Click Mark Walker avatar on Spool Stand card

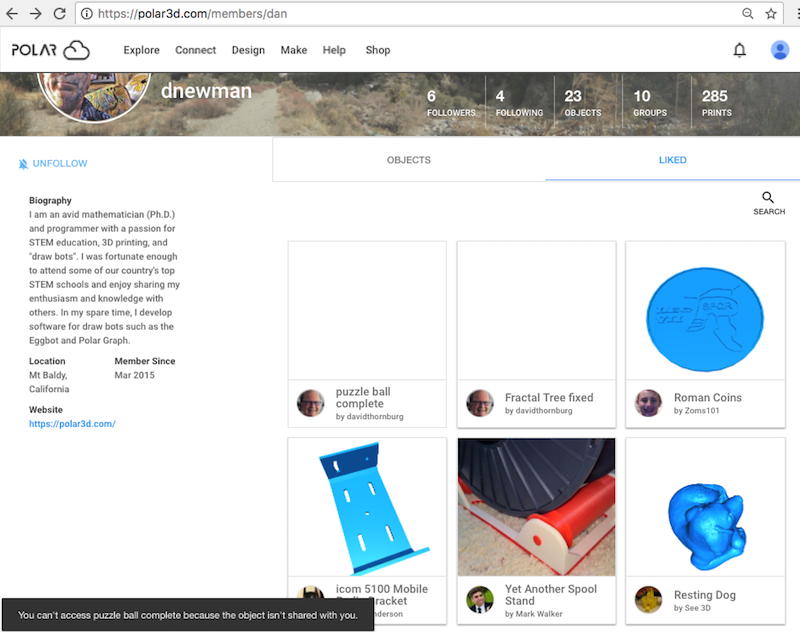pyautogui.click(x=480, y=599)
